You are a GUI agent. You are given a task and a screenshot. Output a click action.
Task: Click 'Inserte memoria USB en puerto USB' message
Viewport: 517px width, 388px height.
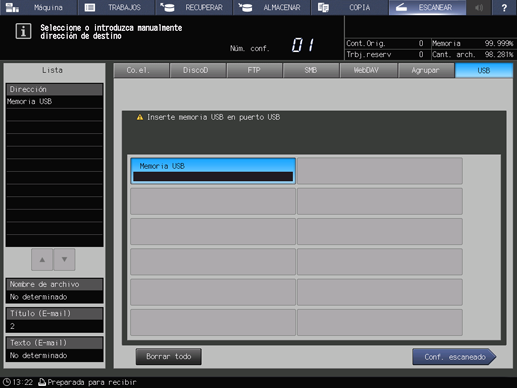[x=213, y=117]
